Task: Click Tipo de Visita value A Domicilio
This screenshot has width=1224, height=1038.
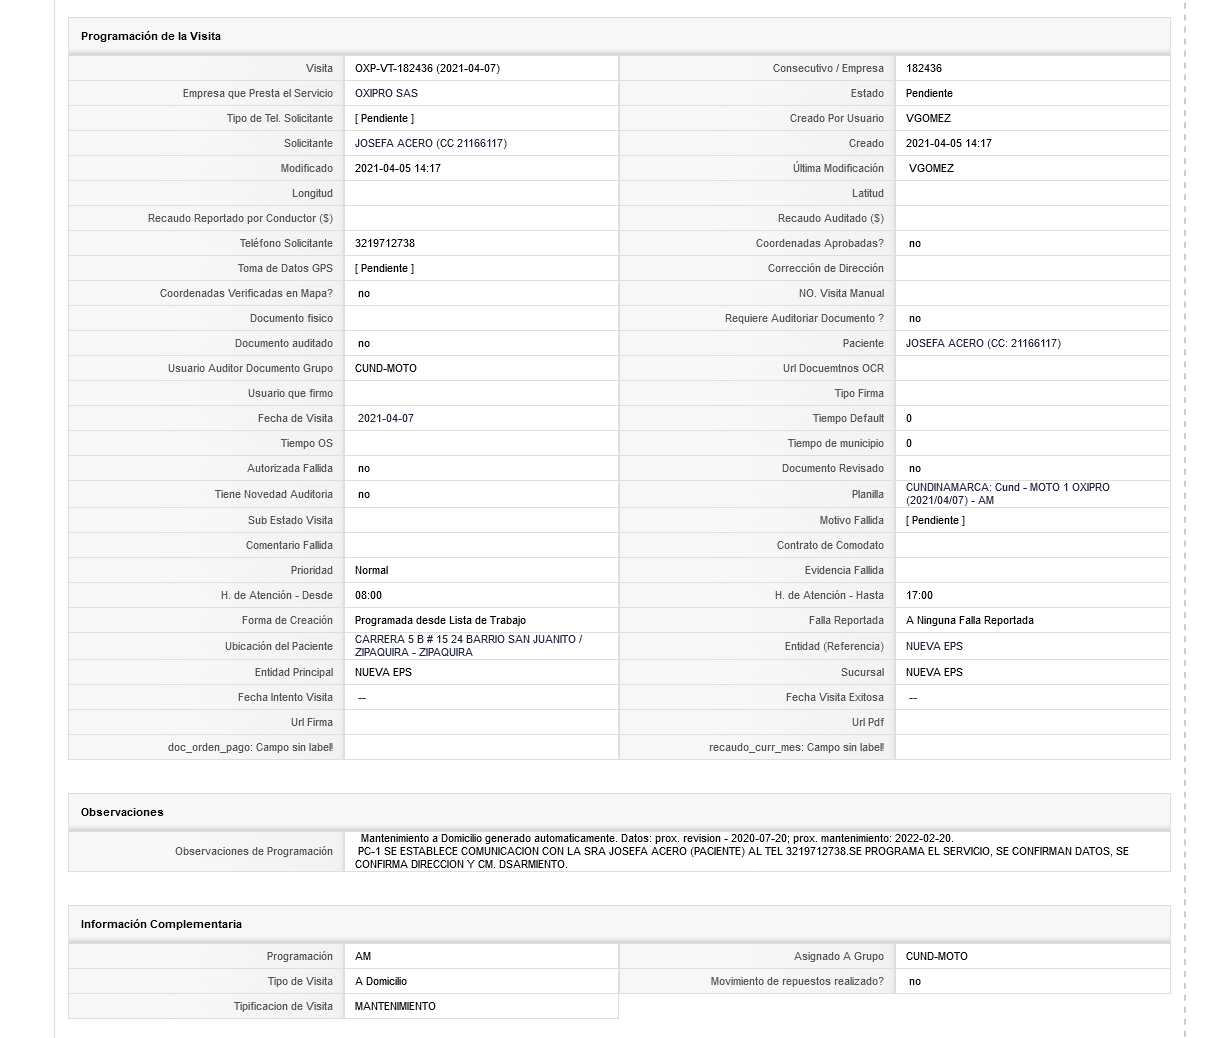Action: [x=381, y=981]
